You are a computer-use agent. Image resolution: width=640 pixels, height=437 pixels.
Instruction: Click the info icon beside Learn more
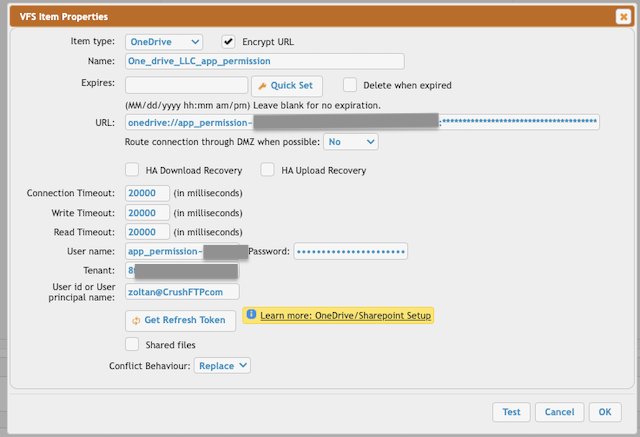(x=251, y=315)
